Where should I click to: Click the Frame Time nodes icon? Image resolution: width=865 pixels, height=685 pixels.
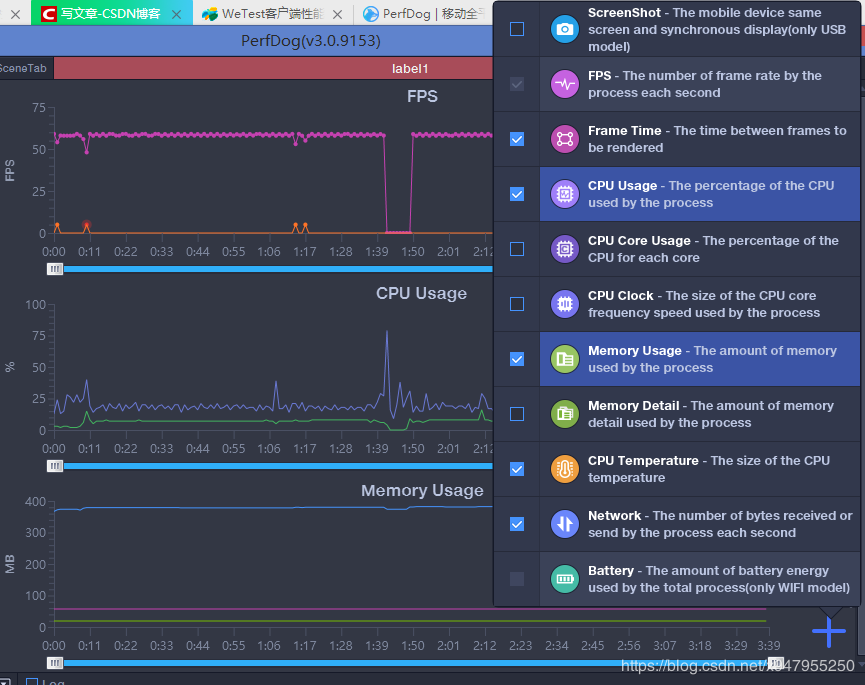(565, 139)
